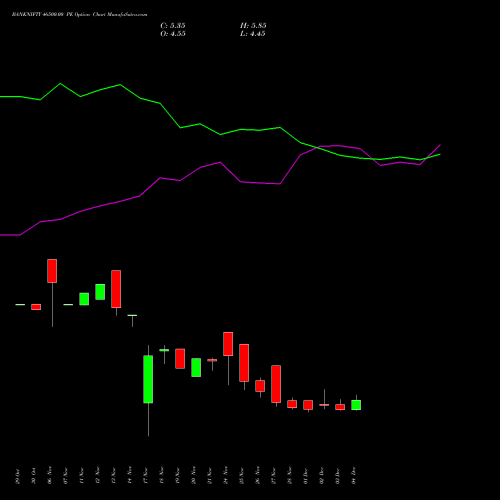Image resolution: width=500 pixels, height=500 pixels.
Task: Click the 24 Nov date label
Action: (226, 476)
